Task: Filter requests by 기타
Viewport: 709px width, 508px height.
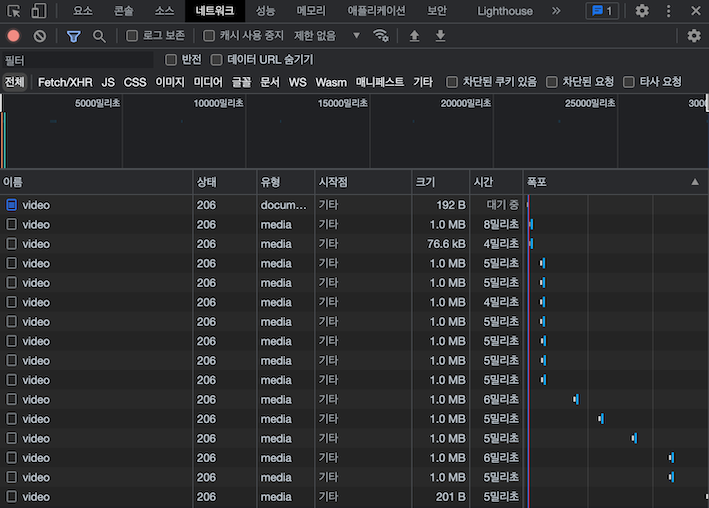Action: tap(423, 82)
